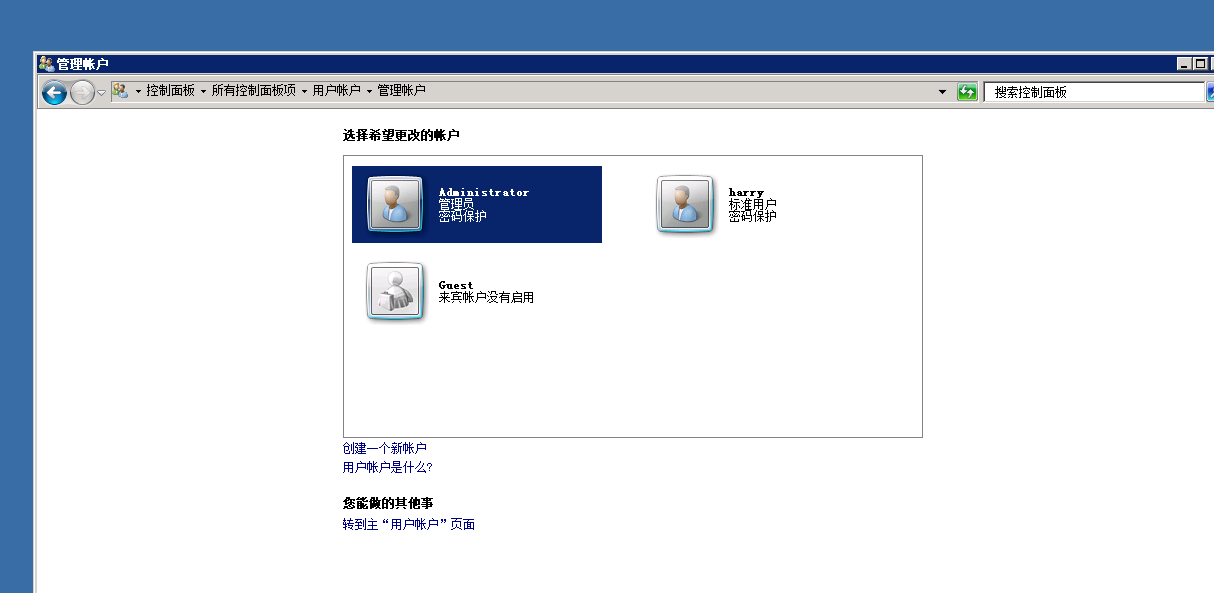Open the 用户帐户是什么? help link
Screen dimensions: 1214x593
388,467
